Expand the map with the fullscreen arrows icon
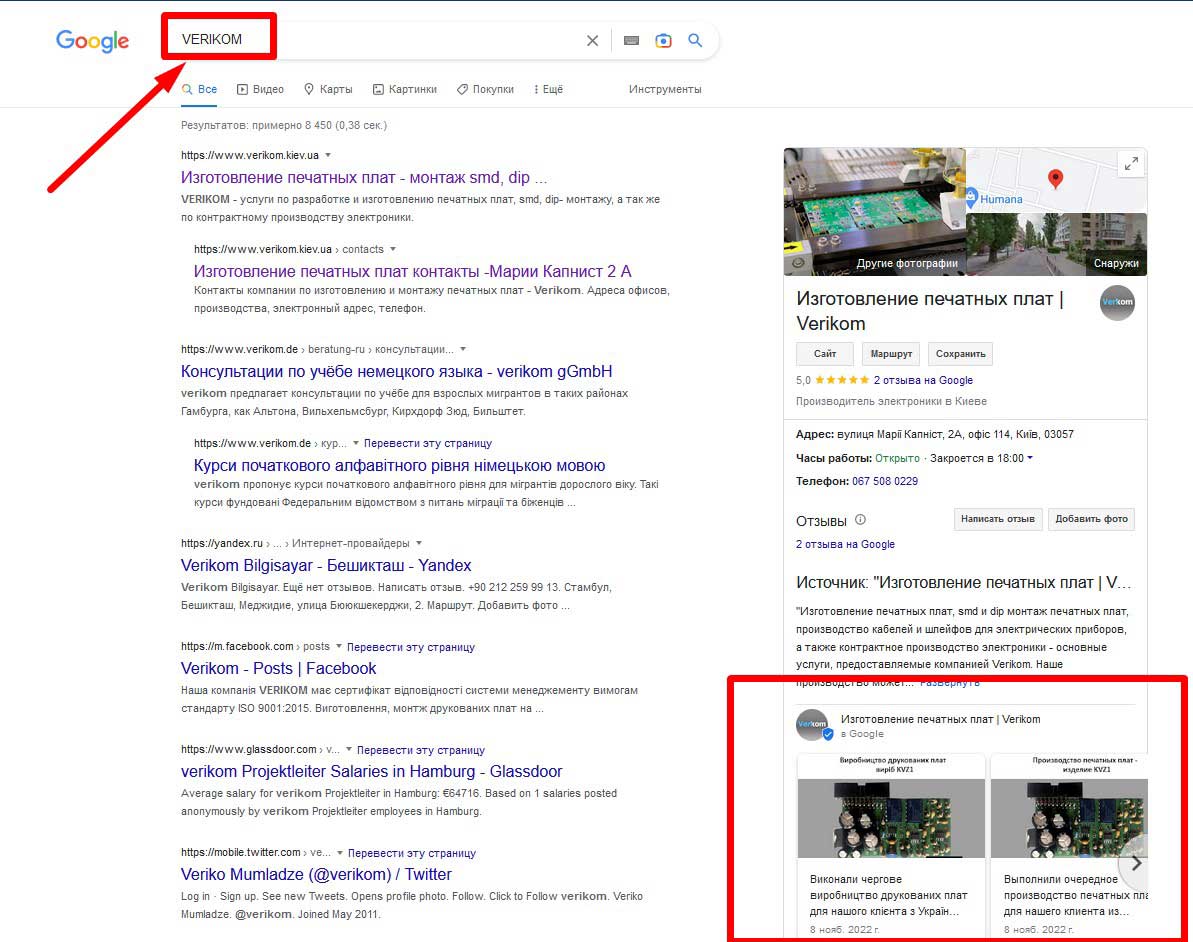The image size is (1193, 942). pos(1131,164)
